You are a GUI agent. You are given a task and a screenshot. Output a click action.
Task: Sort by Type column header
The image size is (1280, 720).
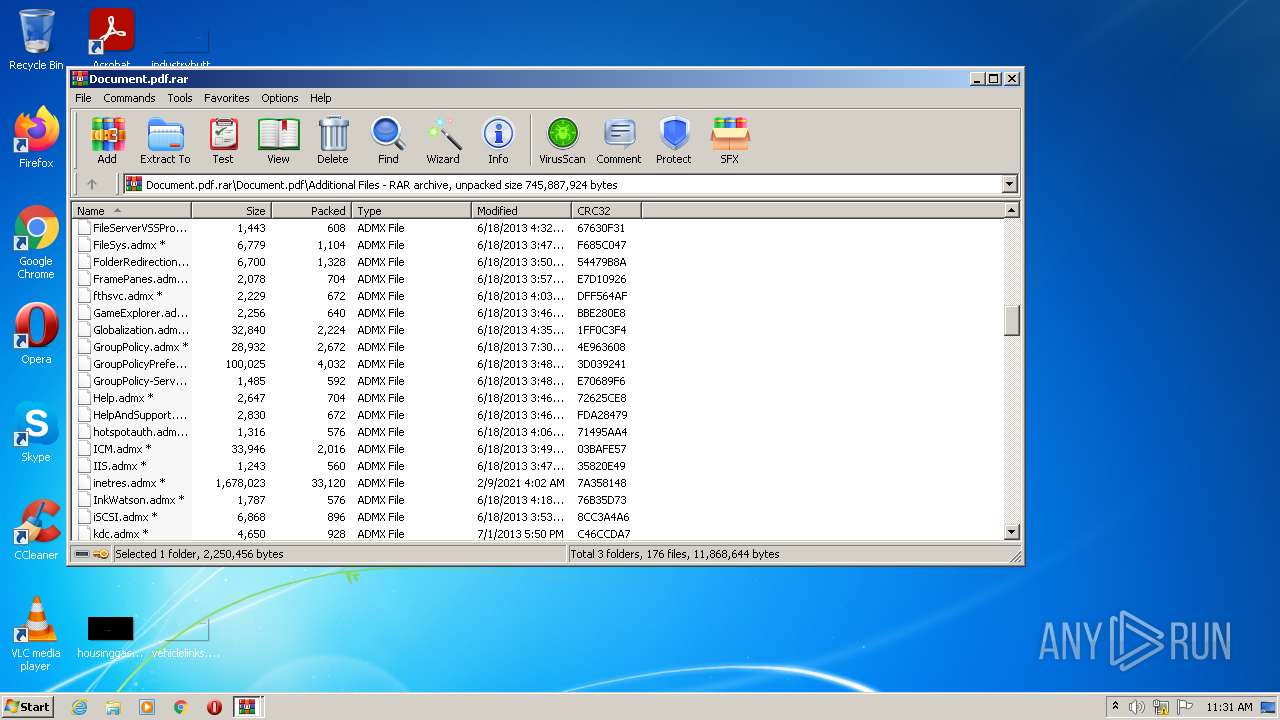pyautogui.click(x=412, y=211)
